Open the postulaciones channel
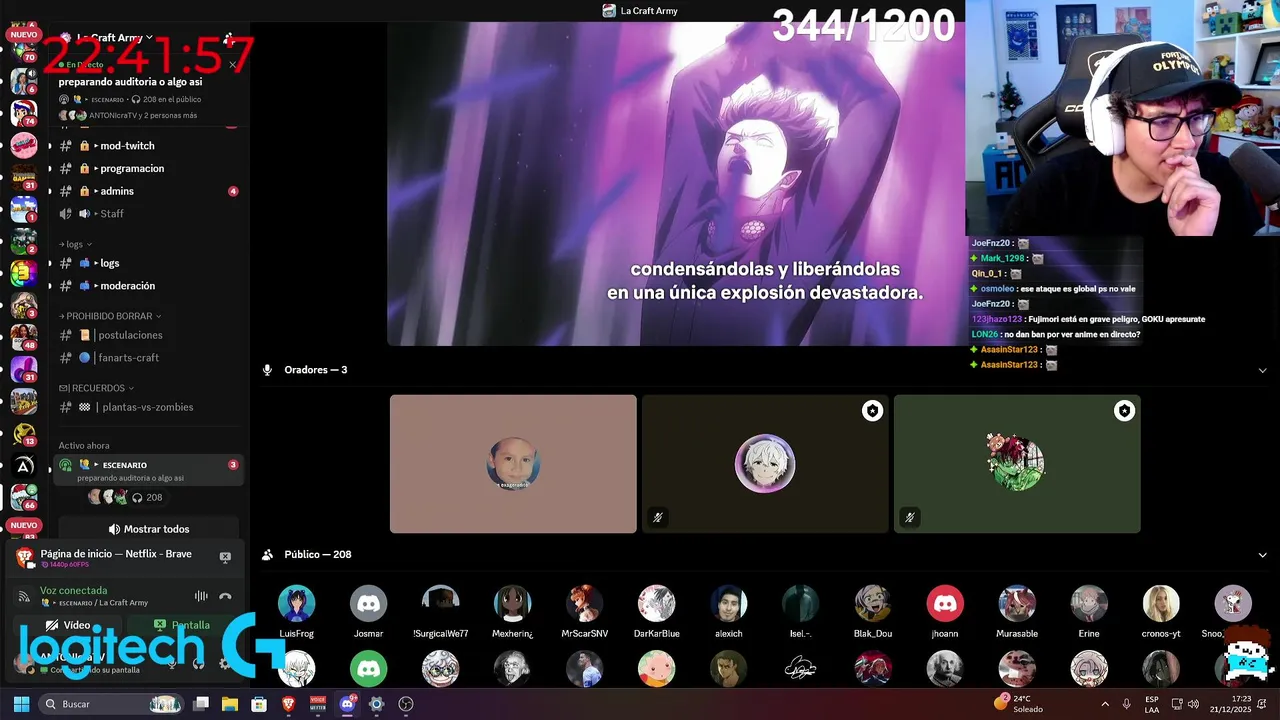Image resolution: width=1280 pixels, height=720 pixels. [146, 335]
